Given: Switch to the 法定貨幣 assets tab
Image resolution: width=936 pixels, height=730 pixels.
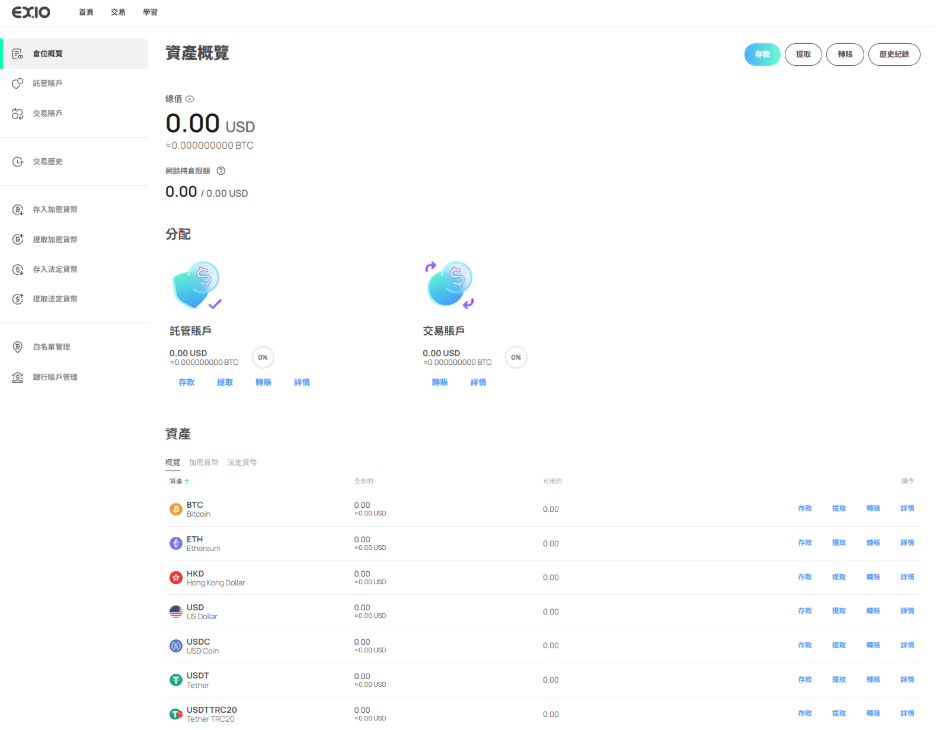Looking at the screenshot, I should point(242,463).
